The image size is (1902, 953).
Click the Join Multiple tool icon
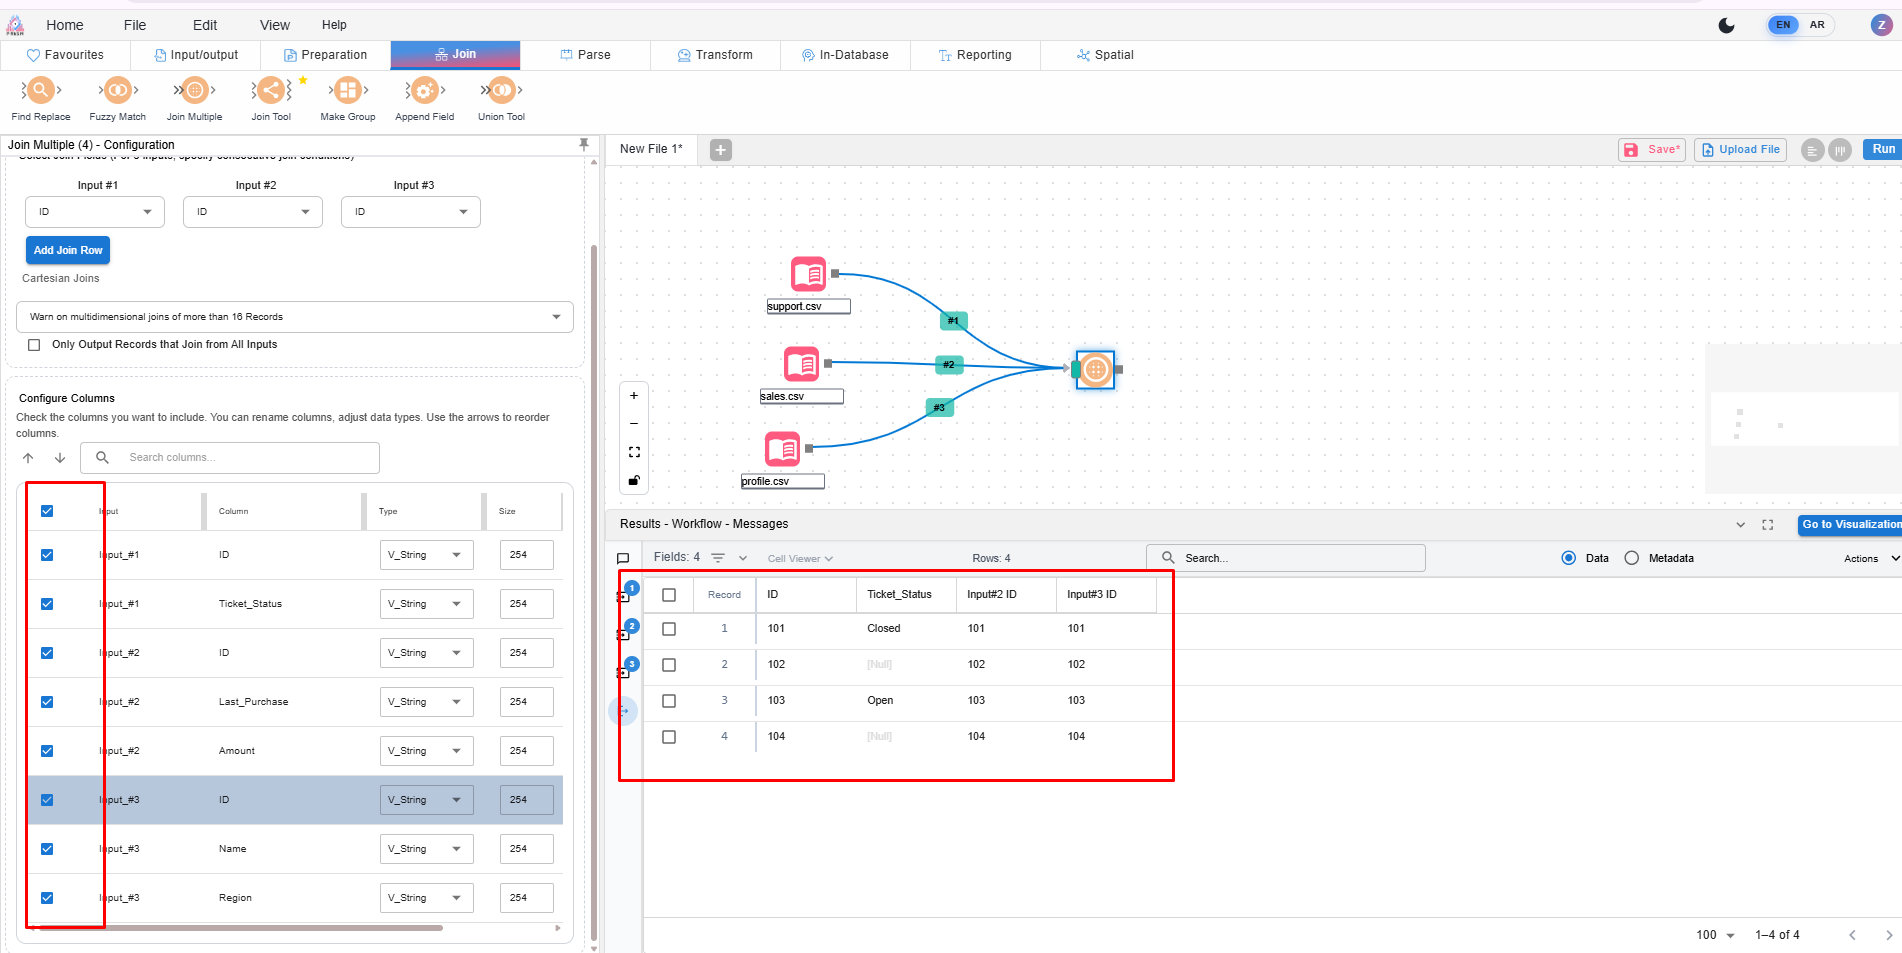pos(194,91)
